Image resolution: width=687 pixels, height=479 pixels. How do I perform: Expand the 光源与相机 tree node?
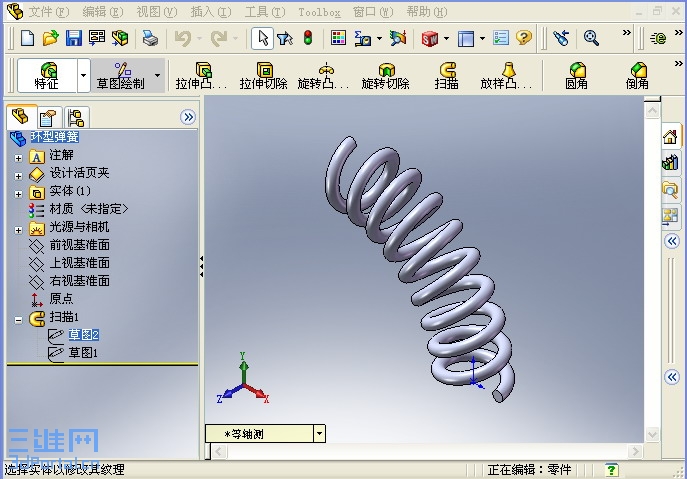click(x=18, y=230)
